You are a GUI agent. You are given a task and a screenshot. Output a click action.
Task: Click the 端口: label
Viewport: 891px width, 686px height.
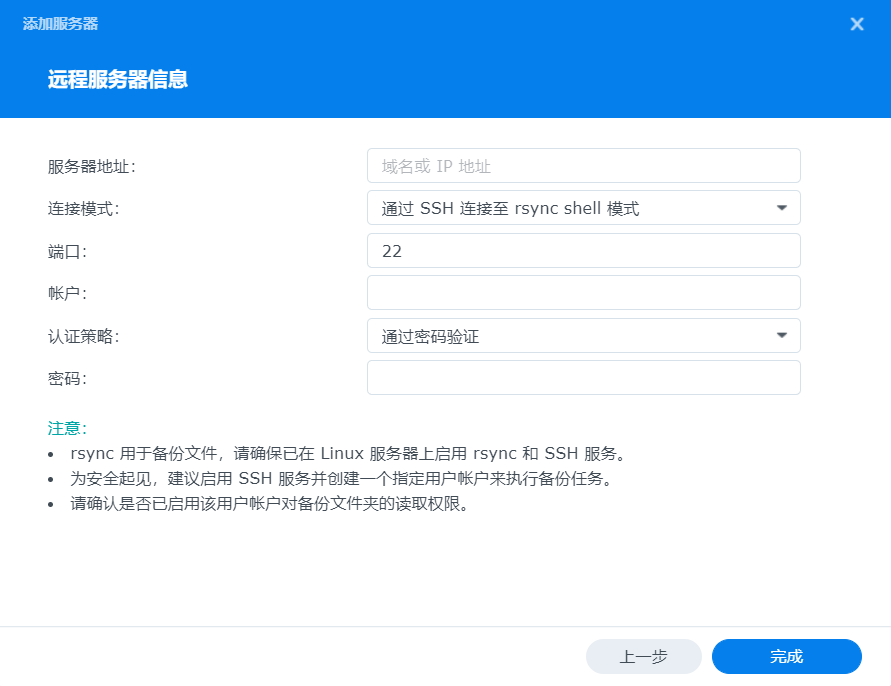(x=67, y=251)
